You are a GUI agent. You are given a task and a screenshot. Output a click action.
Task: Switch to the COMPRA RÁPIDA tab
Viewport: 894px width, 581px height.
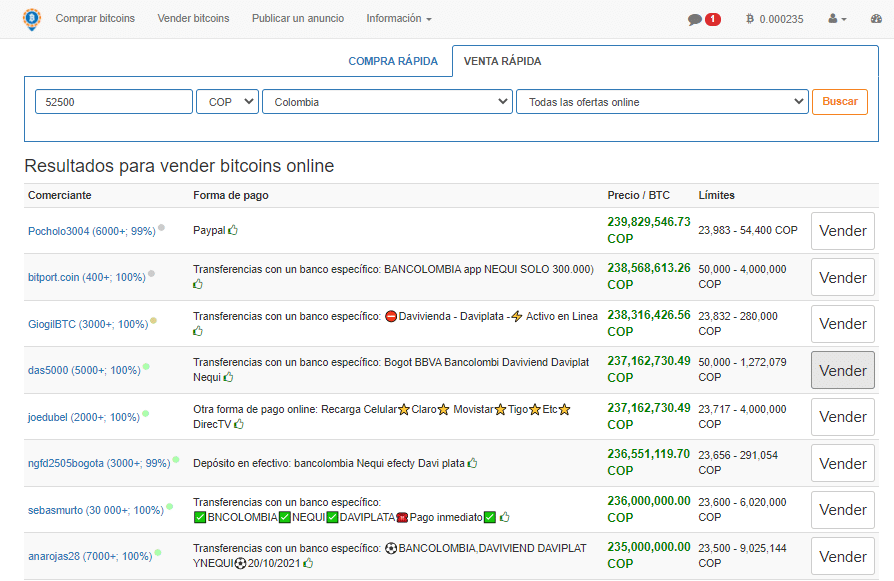tap(393, 61)
